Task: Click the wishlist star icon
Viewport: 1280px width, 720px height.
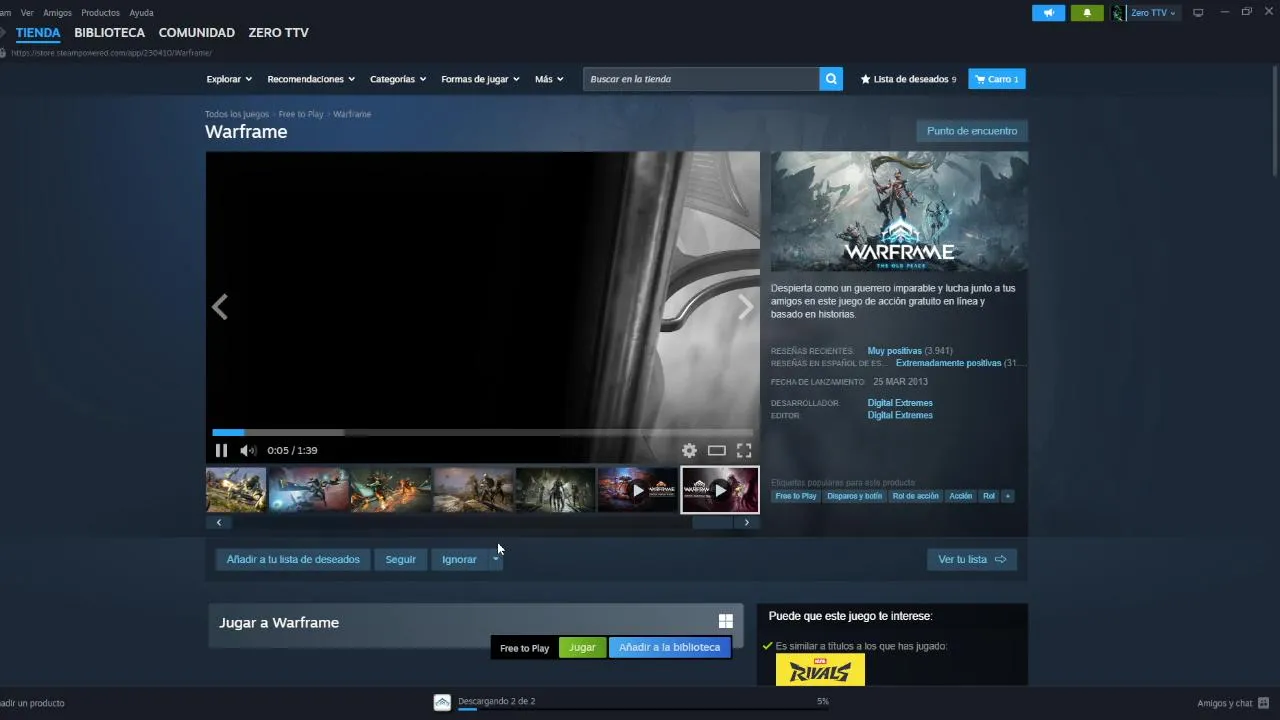Action: pos(866,79)
